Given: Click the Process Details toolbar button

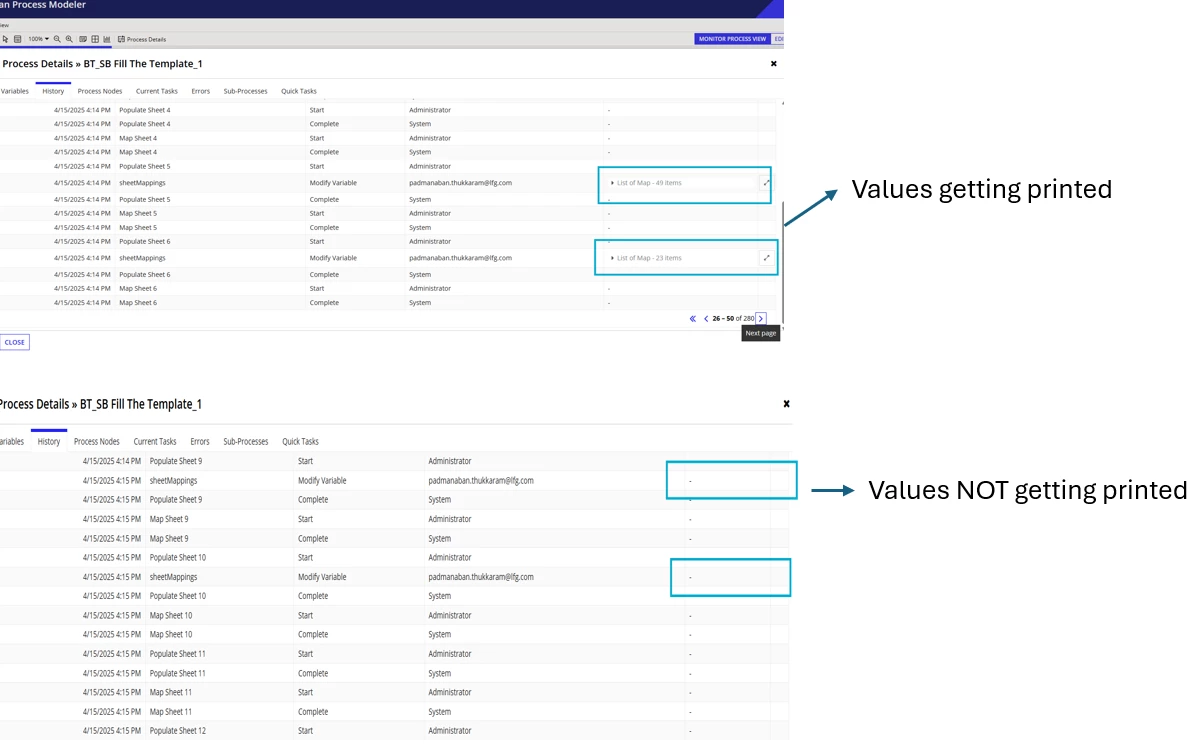Looking at the screenshot, I should click(142, 39).
